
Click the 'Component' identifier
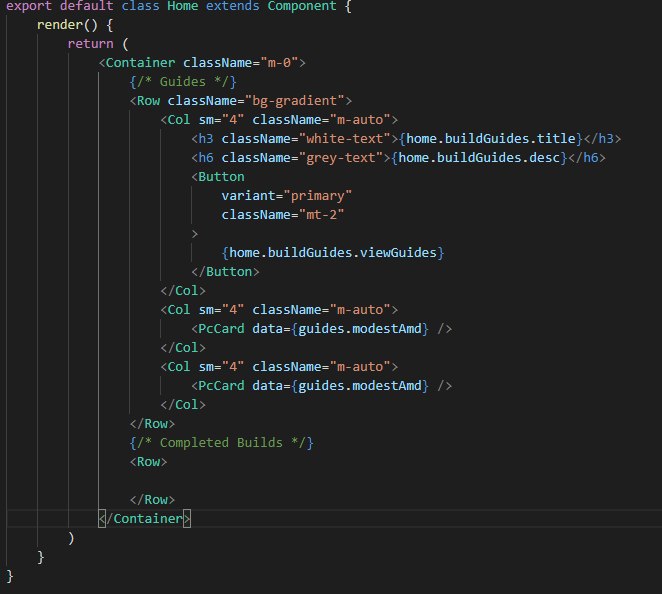click(301, 6)
